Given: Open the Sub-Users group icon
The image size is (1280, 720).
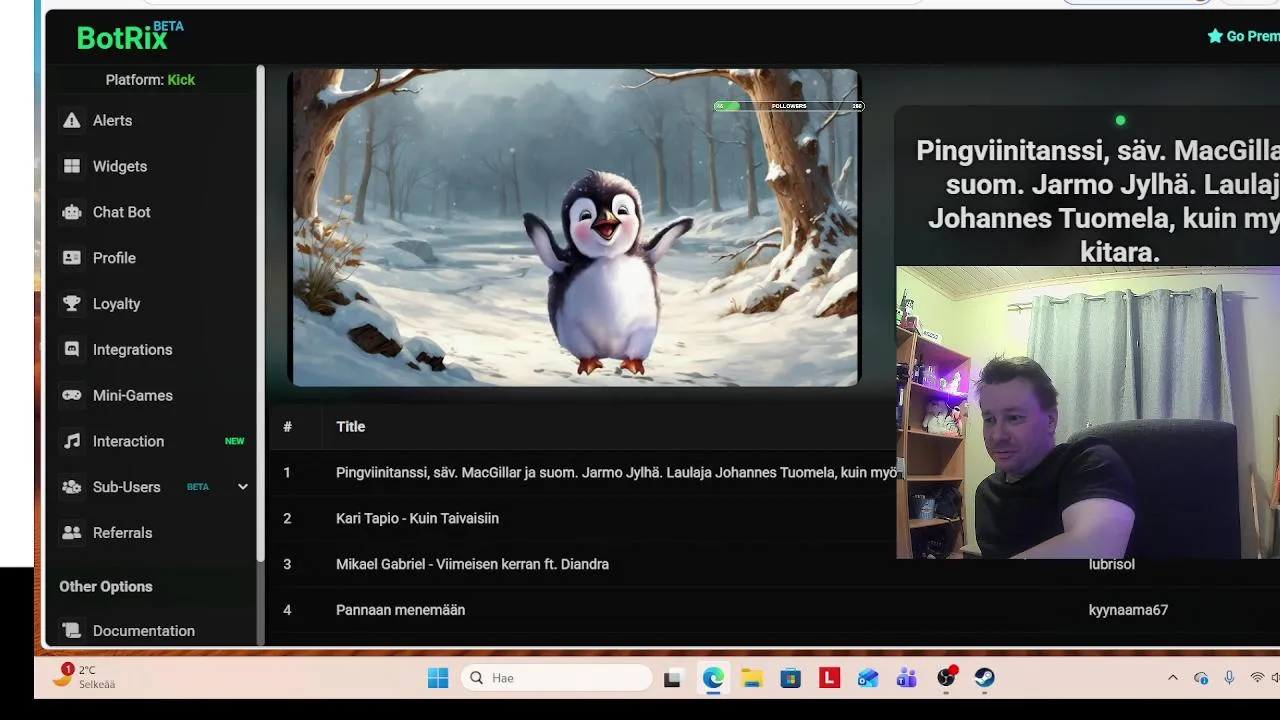Looking at the screenshot, I should (x=72, y=487).
